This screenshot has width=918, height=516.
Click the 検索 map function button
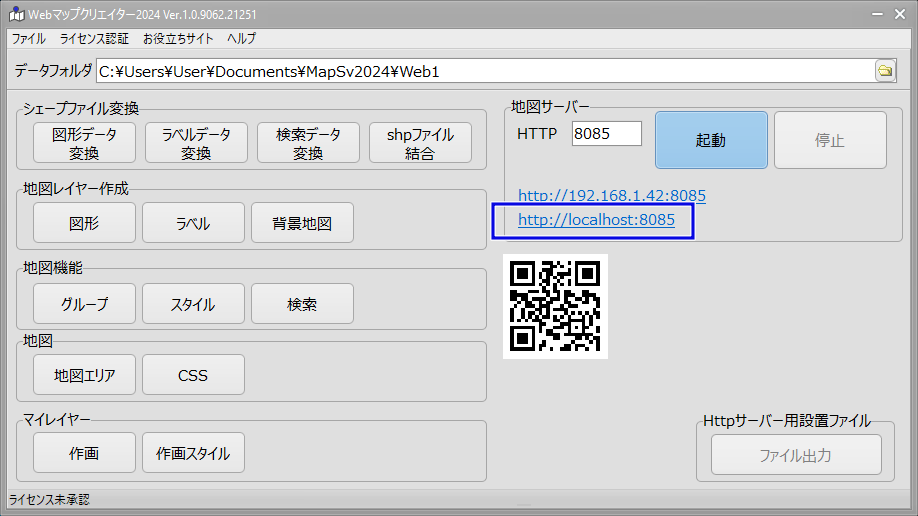(302, 303)
